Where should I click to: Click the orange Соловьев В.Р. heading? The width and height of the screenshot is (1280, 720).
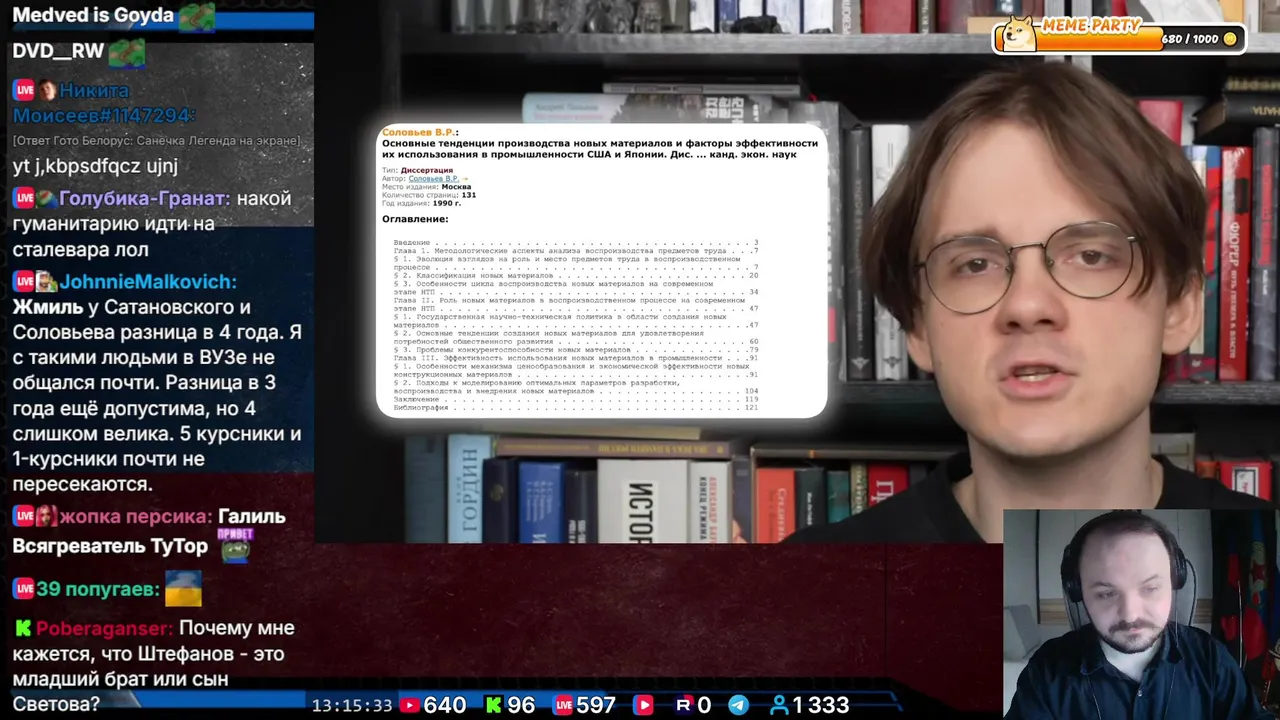point(420,132)
